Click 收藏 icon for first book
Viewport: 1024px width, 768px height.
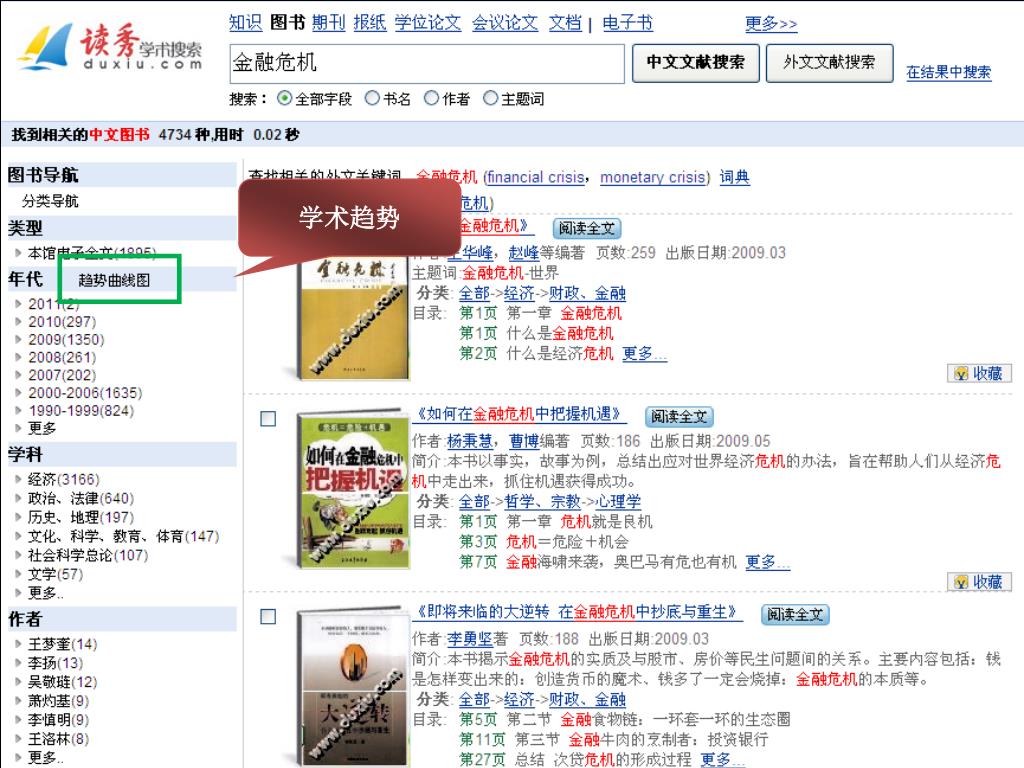pyautogui.click(x=979, y=373)
